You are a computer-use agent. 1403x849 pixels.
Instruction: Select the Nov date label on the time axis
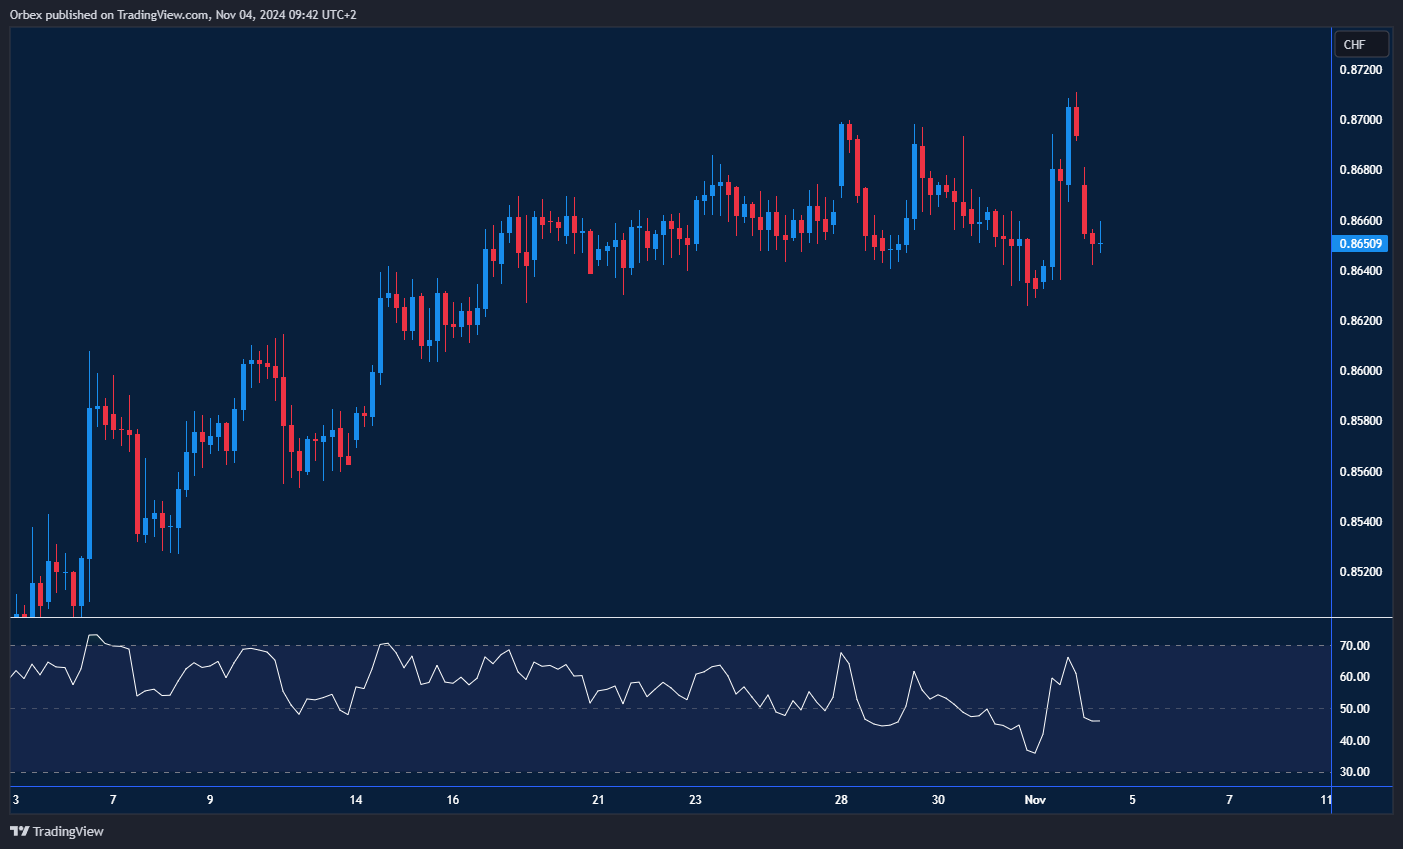click(x=1035, y=800)
